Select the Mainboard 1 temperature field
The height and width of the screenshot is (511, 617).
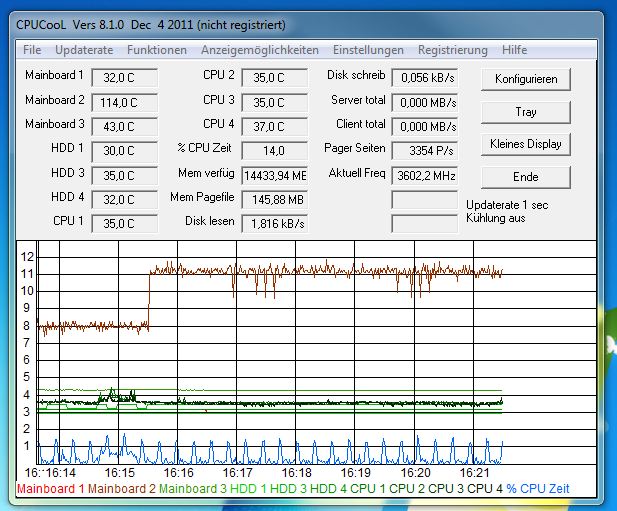(x=124, y=77)
